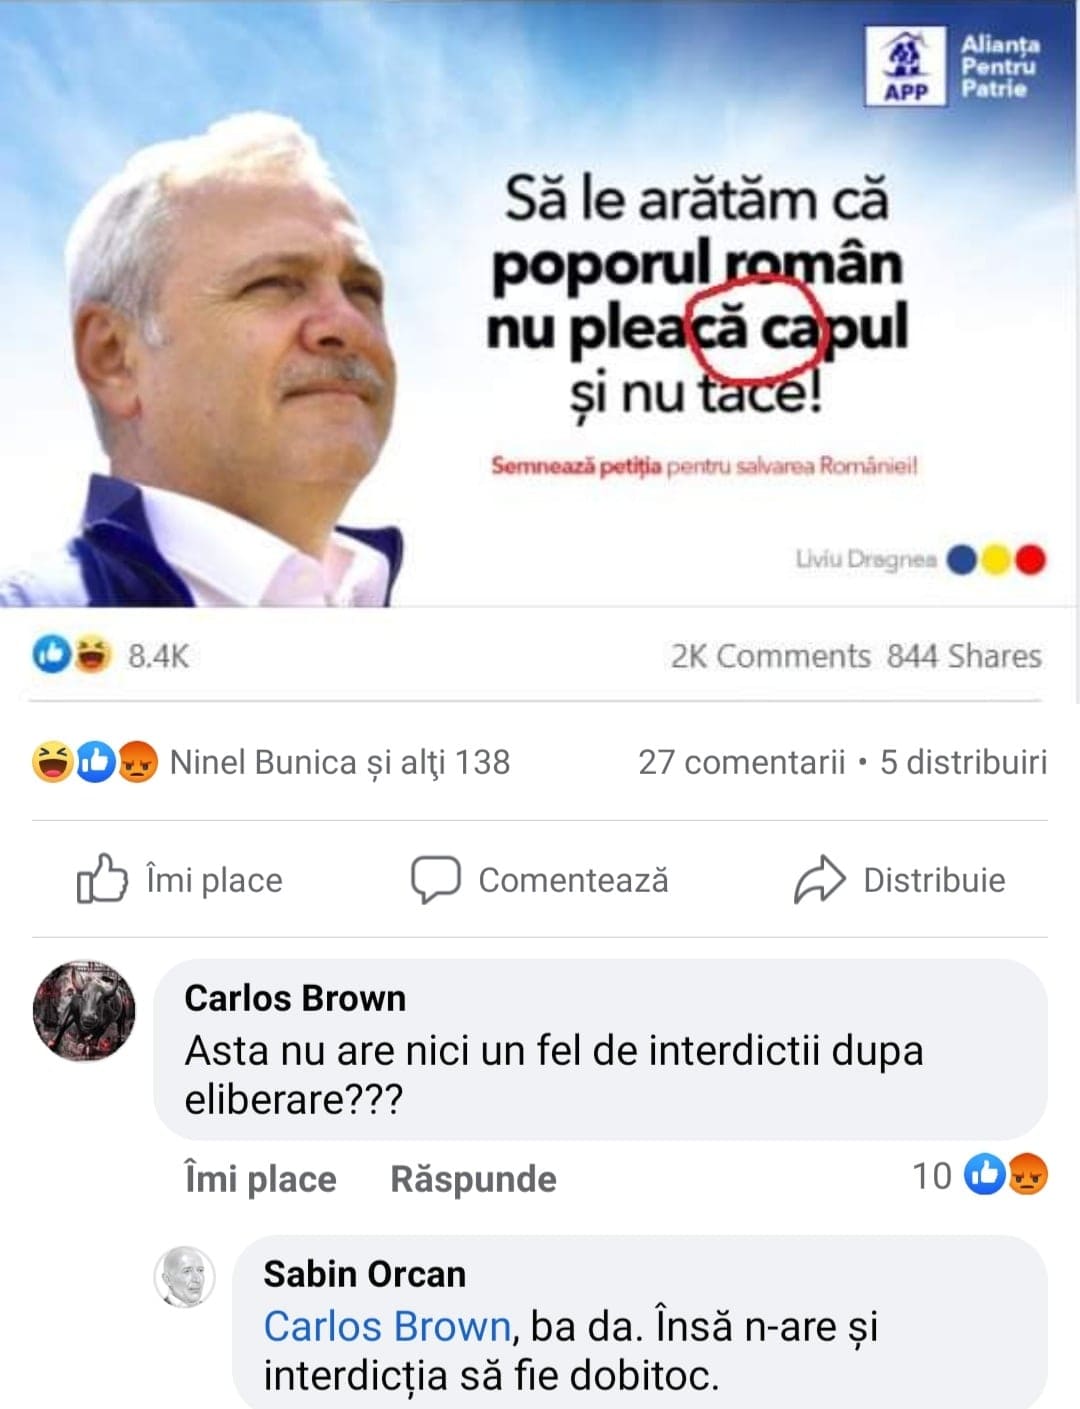Viewport: 1080px width, 1409px height.
Task: Click the Ninel Bunica și alți 138 text
Action: tap(340, 762)
